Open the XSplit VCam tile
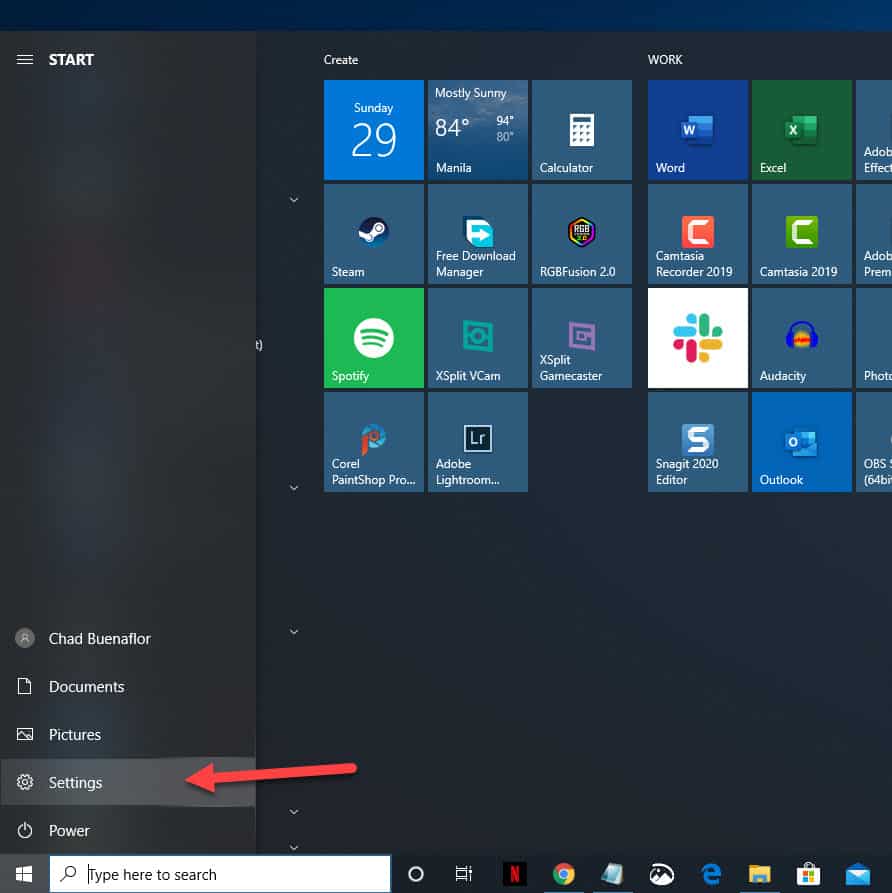 click(478, 338)
